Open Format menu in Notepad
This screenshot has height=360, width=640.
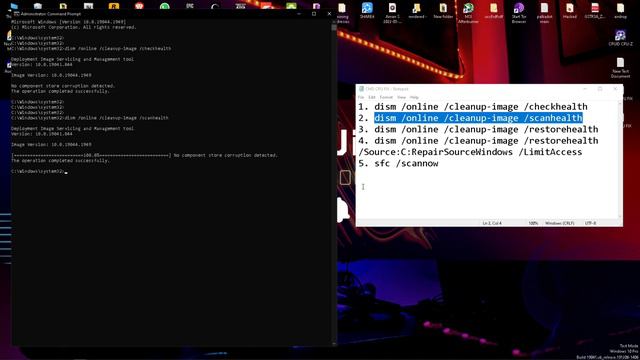click(x=386, y=97)
